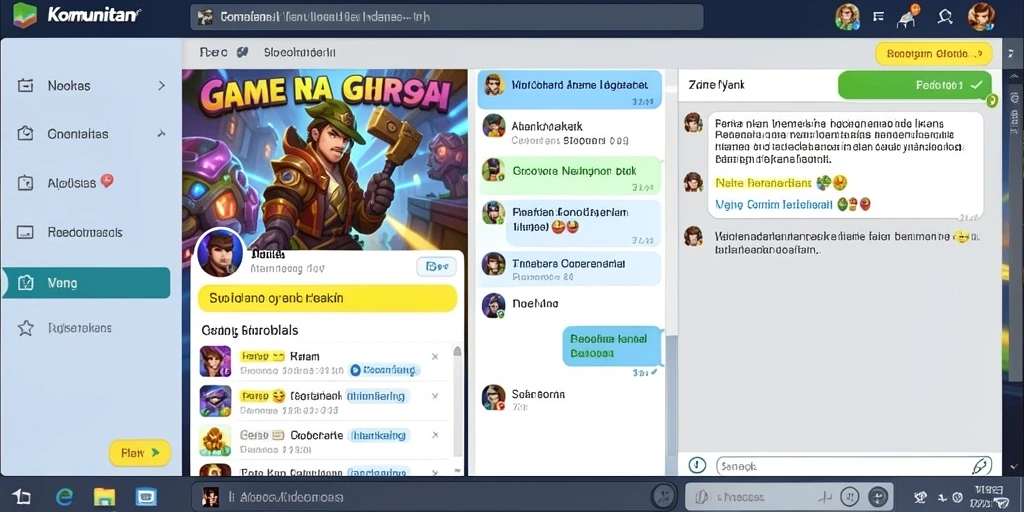
Task: Click the monitor icon beside Reedotmasols
Action: pyautogui.click(x=25, y=232)
